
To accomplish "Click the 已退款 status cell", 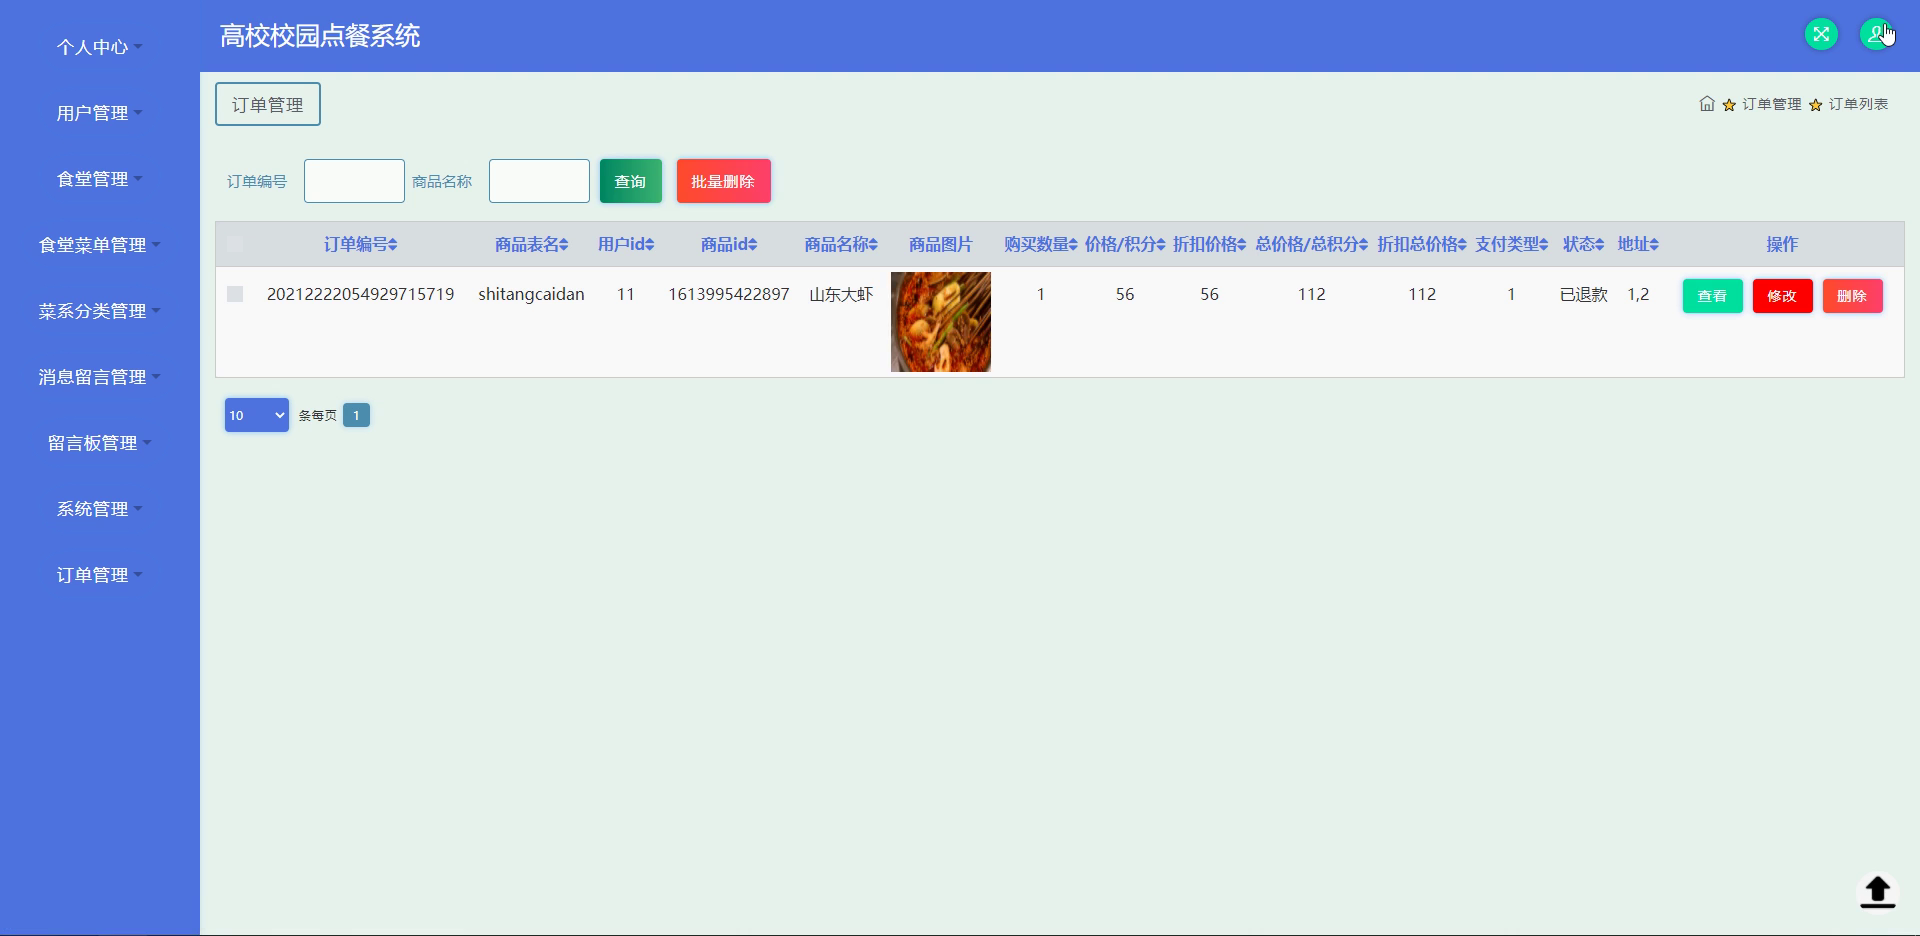I will click(1584, 294).
